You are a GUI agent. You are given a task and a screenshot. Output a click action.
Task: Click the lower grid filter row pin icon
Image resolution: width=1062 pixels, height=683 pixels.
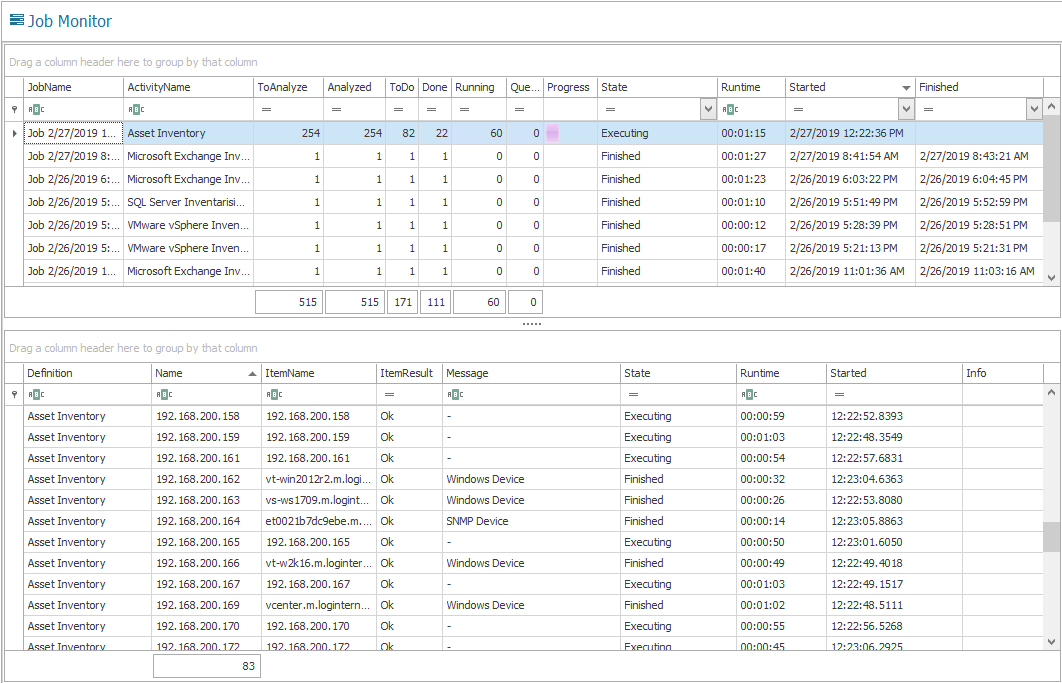[x=14, y=394]
